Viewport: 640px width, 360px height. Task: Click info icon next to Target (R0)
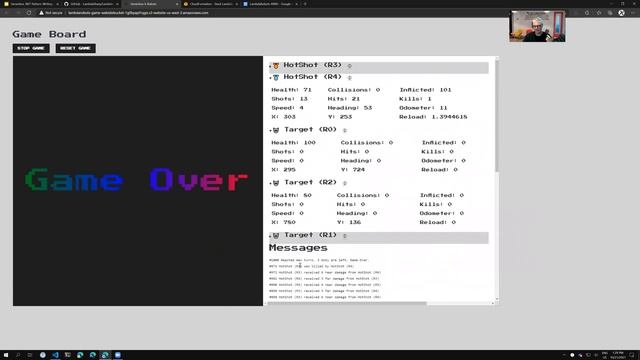point(345,130)
